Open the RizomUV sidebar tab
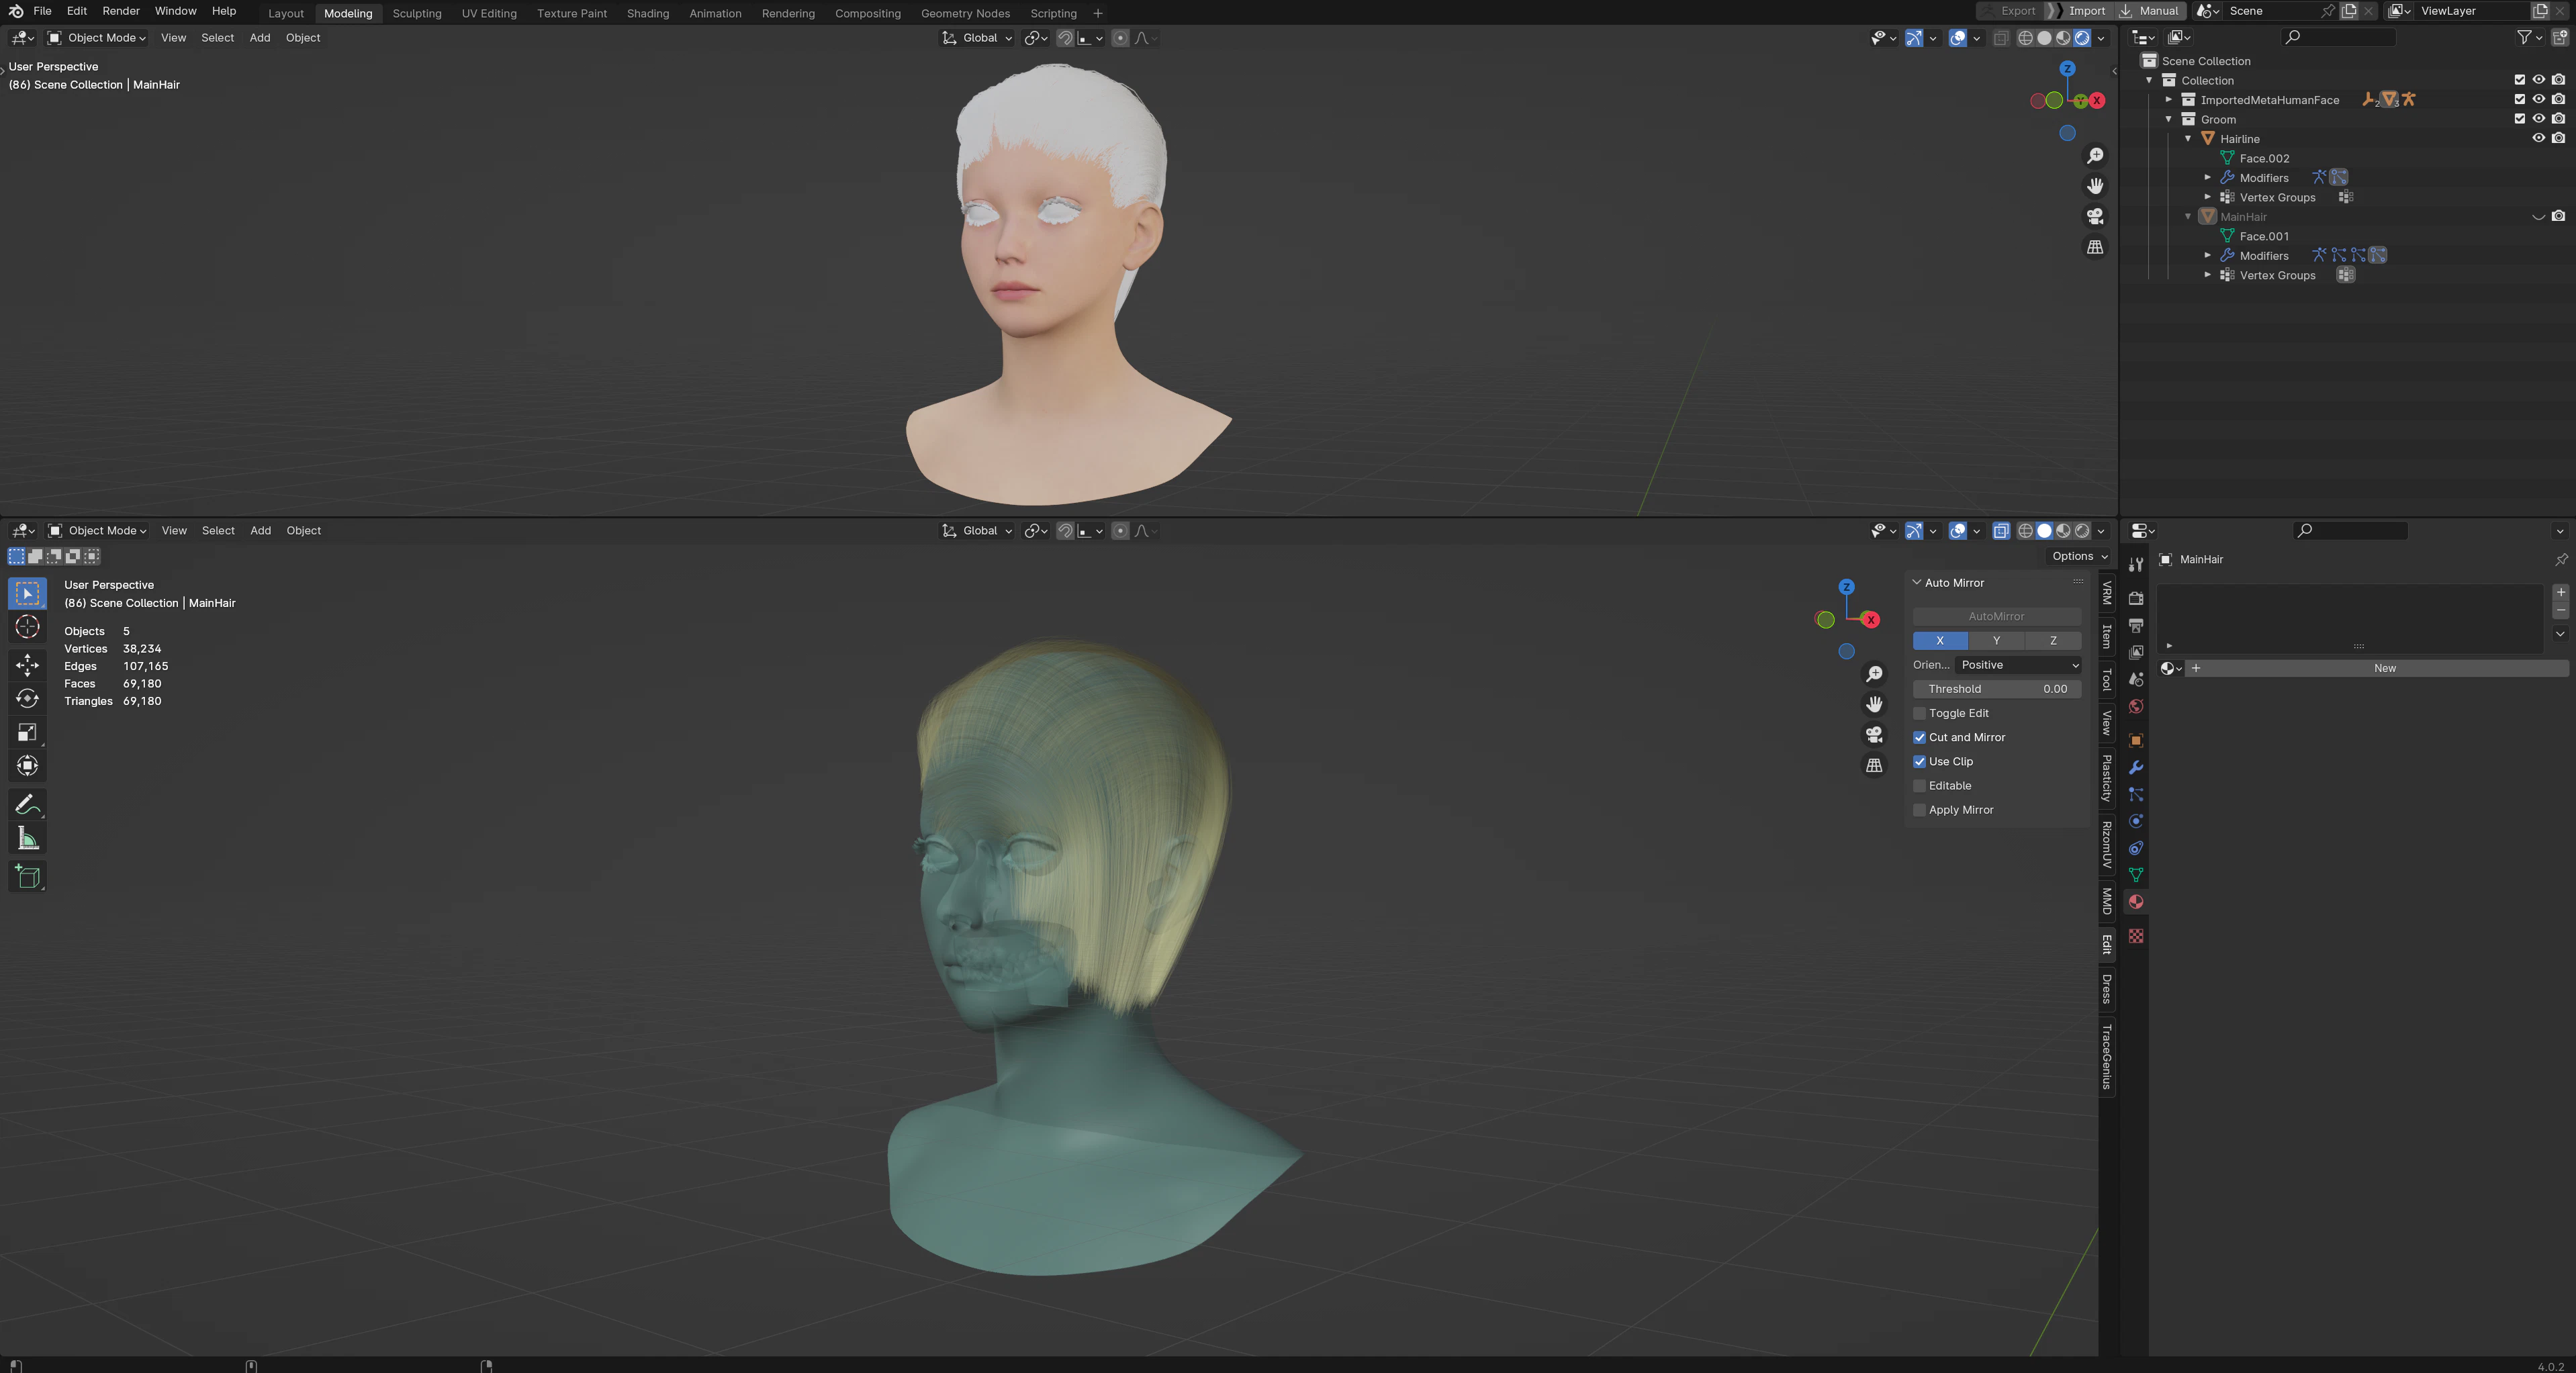The height and width of the screenshot is (1373, 2576). point(2107,844)
